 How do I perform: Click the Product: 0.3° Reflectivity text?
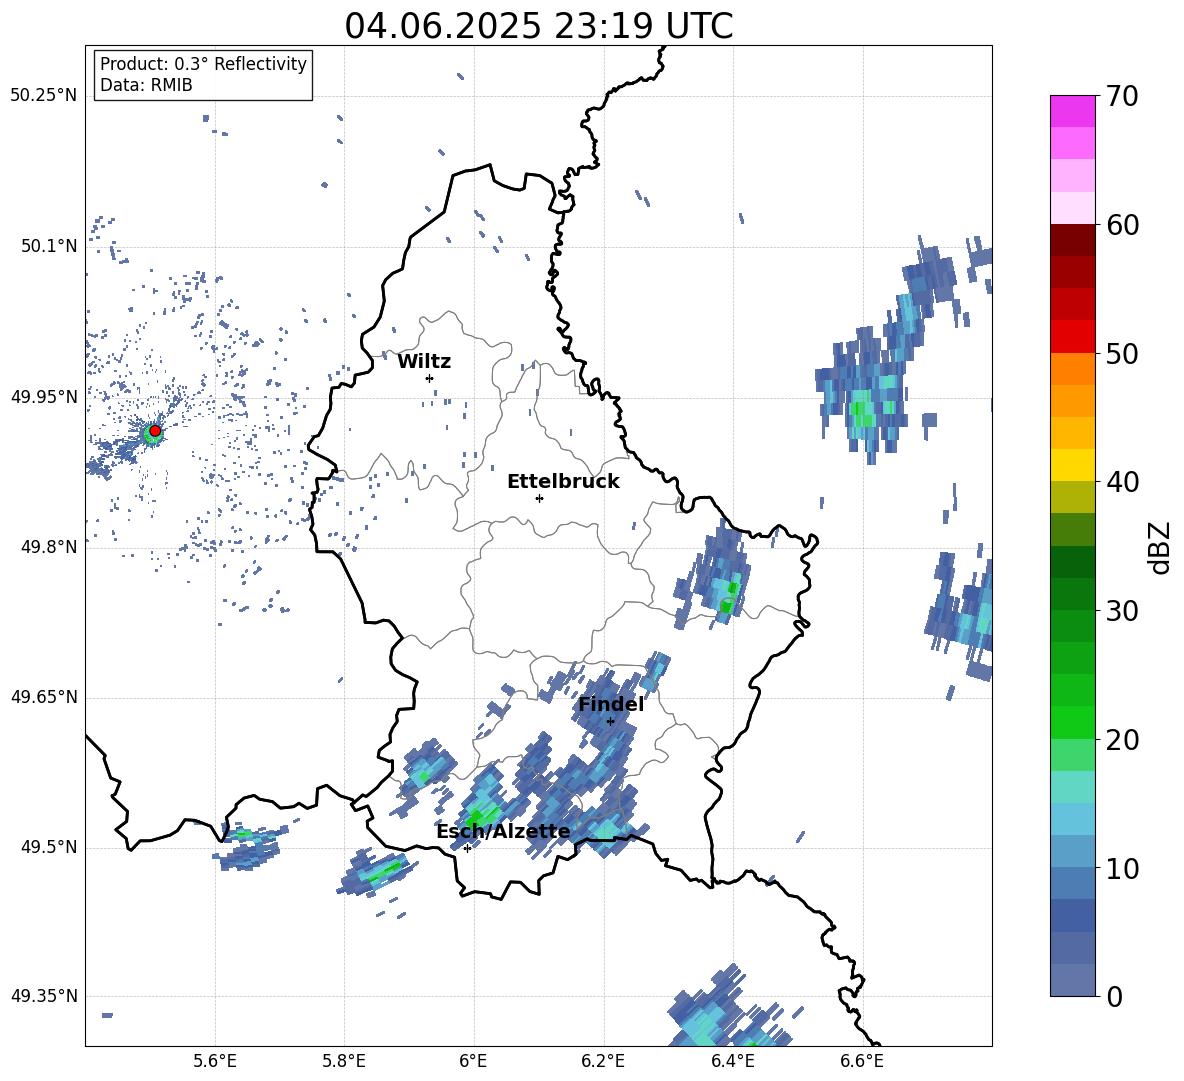pyautogui.click(x=203, y=64)
